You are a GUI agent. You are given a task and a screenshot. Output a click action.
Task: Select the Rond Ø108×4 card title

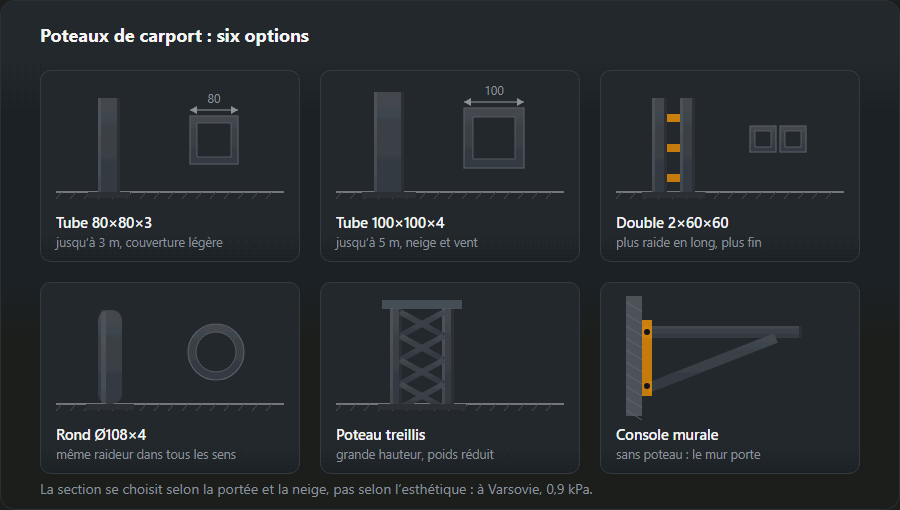101,435
